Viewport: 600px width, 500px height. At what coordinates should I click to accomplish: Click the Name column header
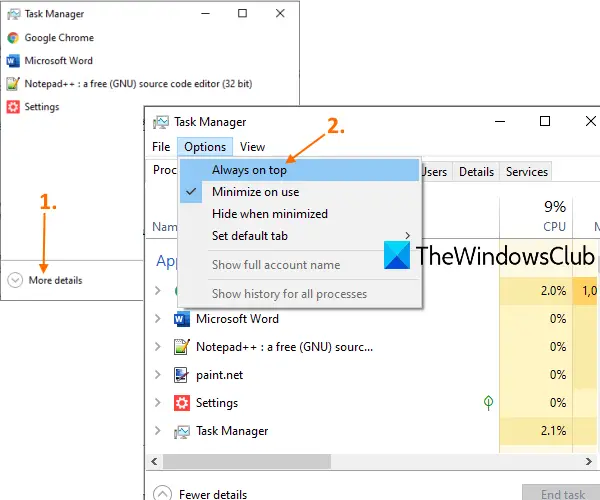point(165,227)
